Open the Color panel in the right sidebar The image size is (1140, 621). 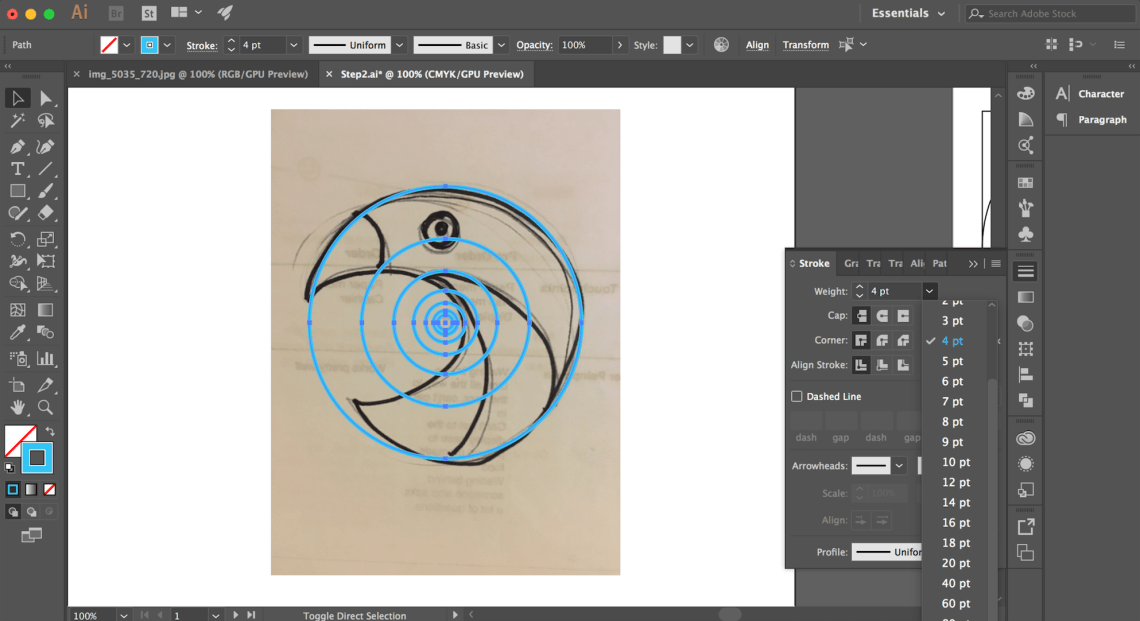click(1025, 92)
